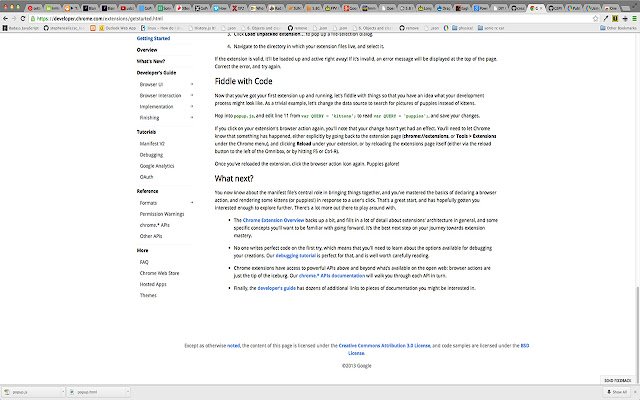Open the FAQ sidebar link

(x=144, y=262)
